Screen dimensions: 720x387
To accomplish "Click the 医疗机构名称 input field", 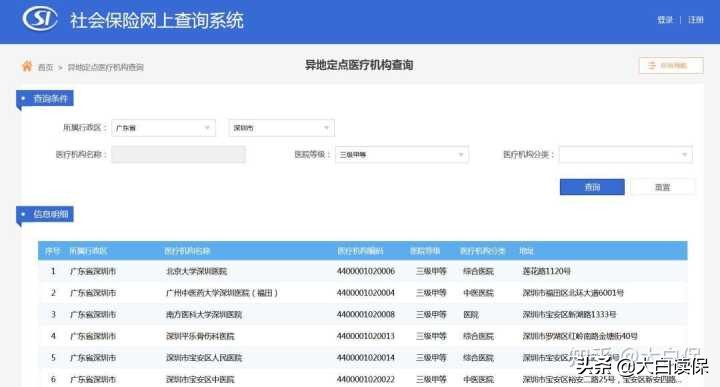I will click(179, 154).
